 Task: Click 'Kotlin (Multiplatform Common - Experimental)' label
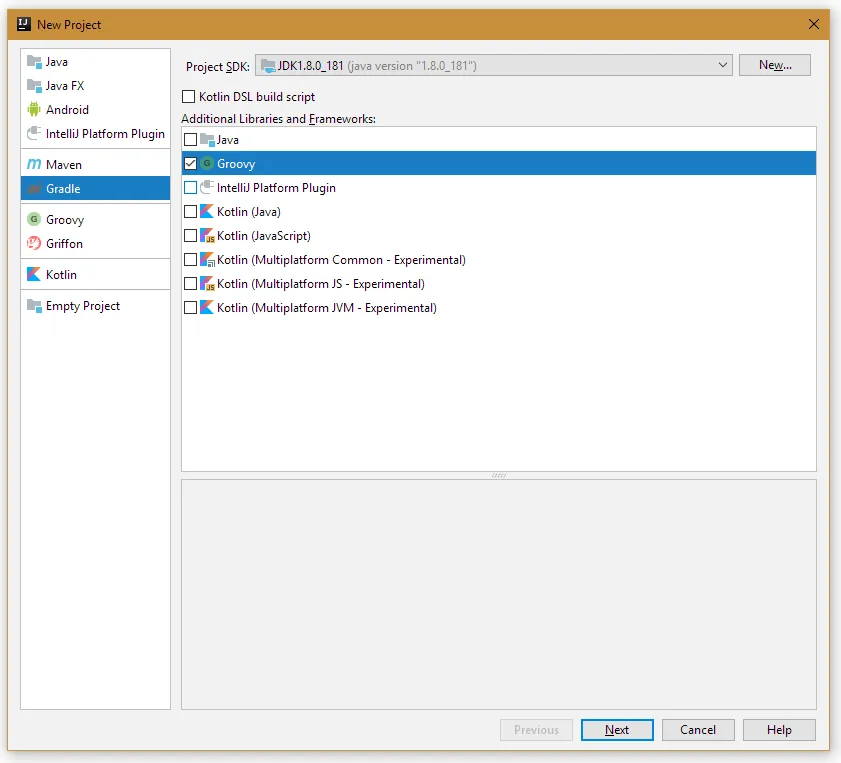pos(341,260)
